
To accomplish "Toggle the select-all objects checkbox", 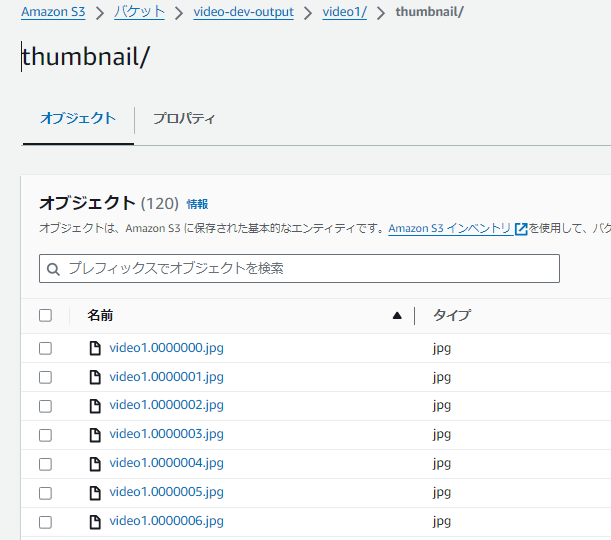I will coord(45,315).
